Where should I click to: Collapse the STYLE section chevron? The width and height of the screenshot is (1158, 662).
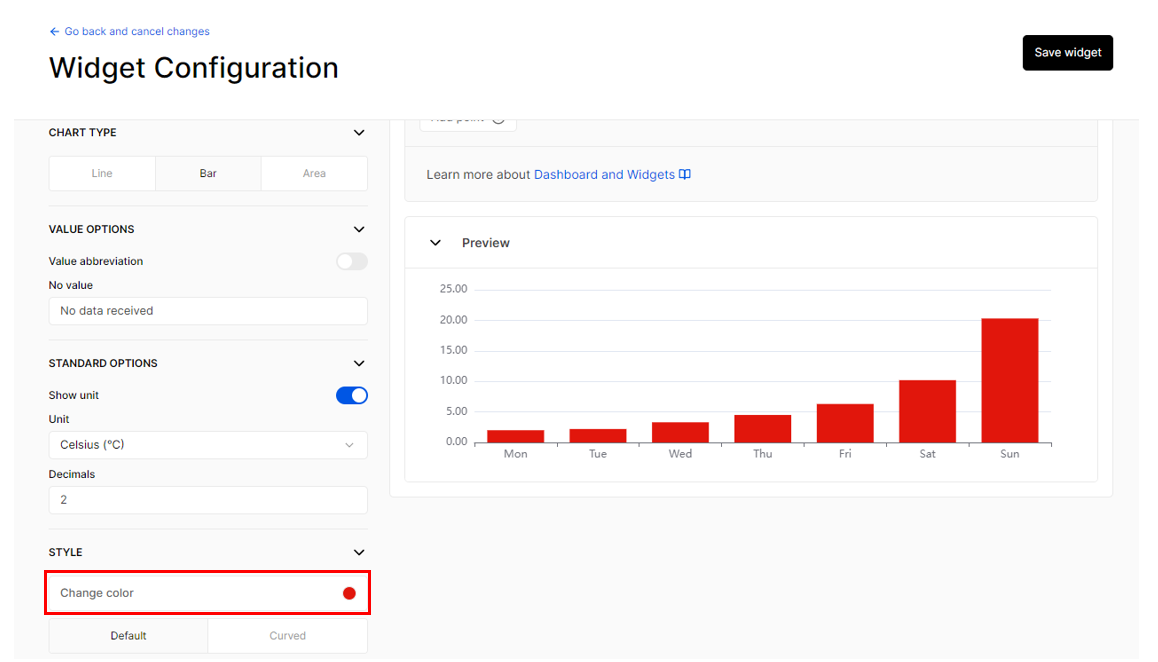(359, 553)
